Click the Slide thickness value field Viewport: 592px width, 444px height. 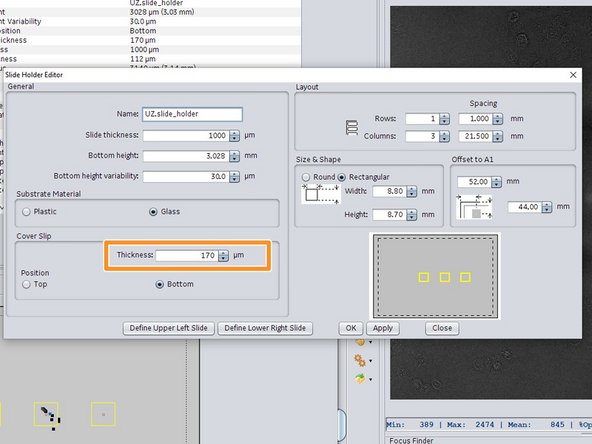pos(186,136)
